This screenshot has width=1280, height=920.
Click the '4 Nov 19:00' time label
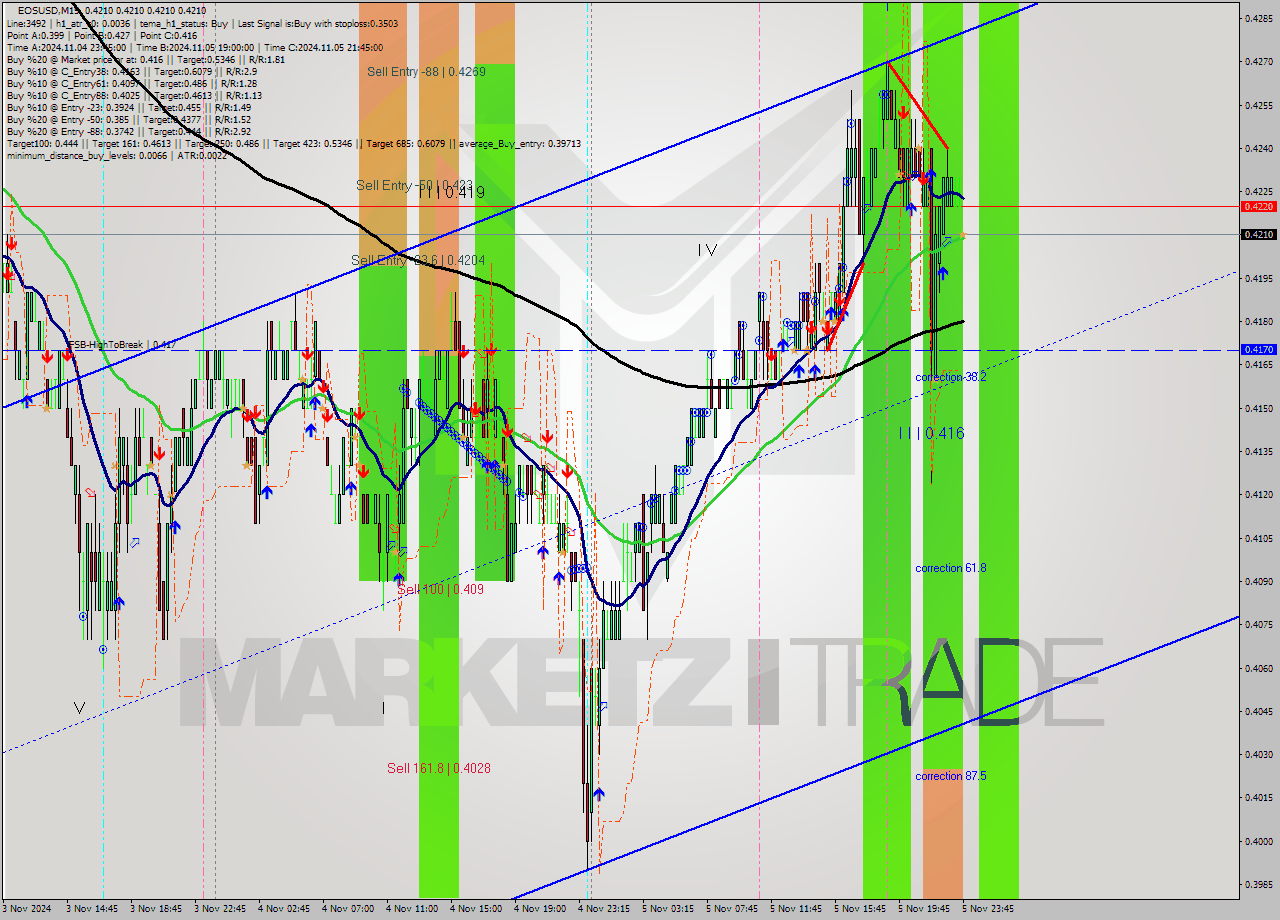coord(540,909)
